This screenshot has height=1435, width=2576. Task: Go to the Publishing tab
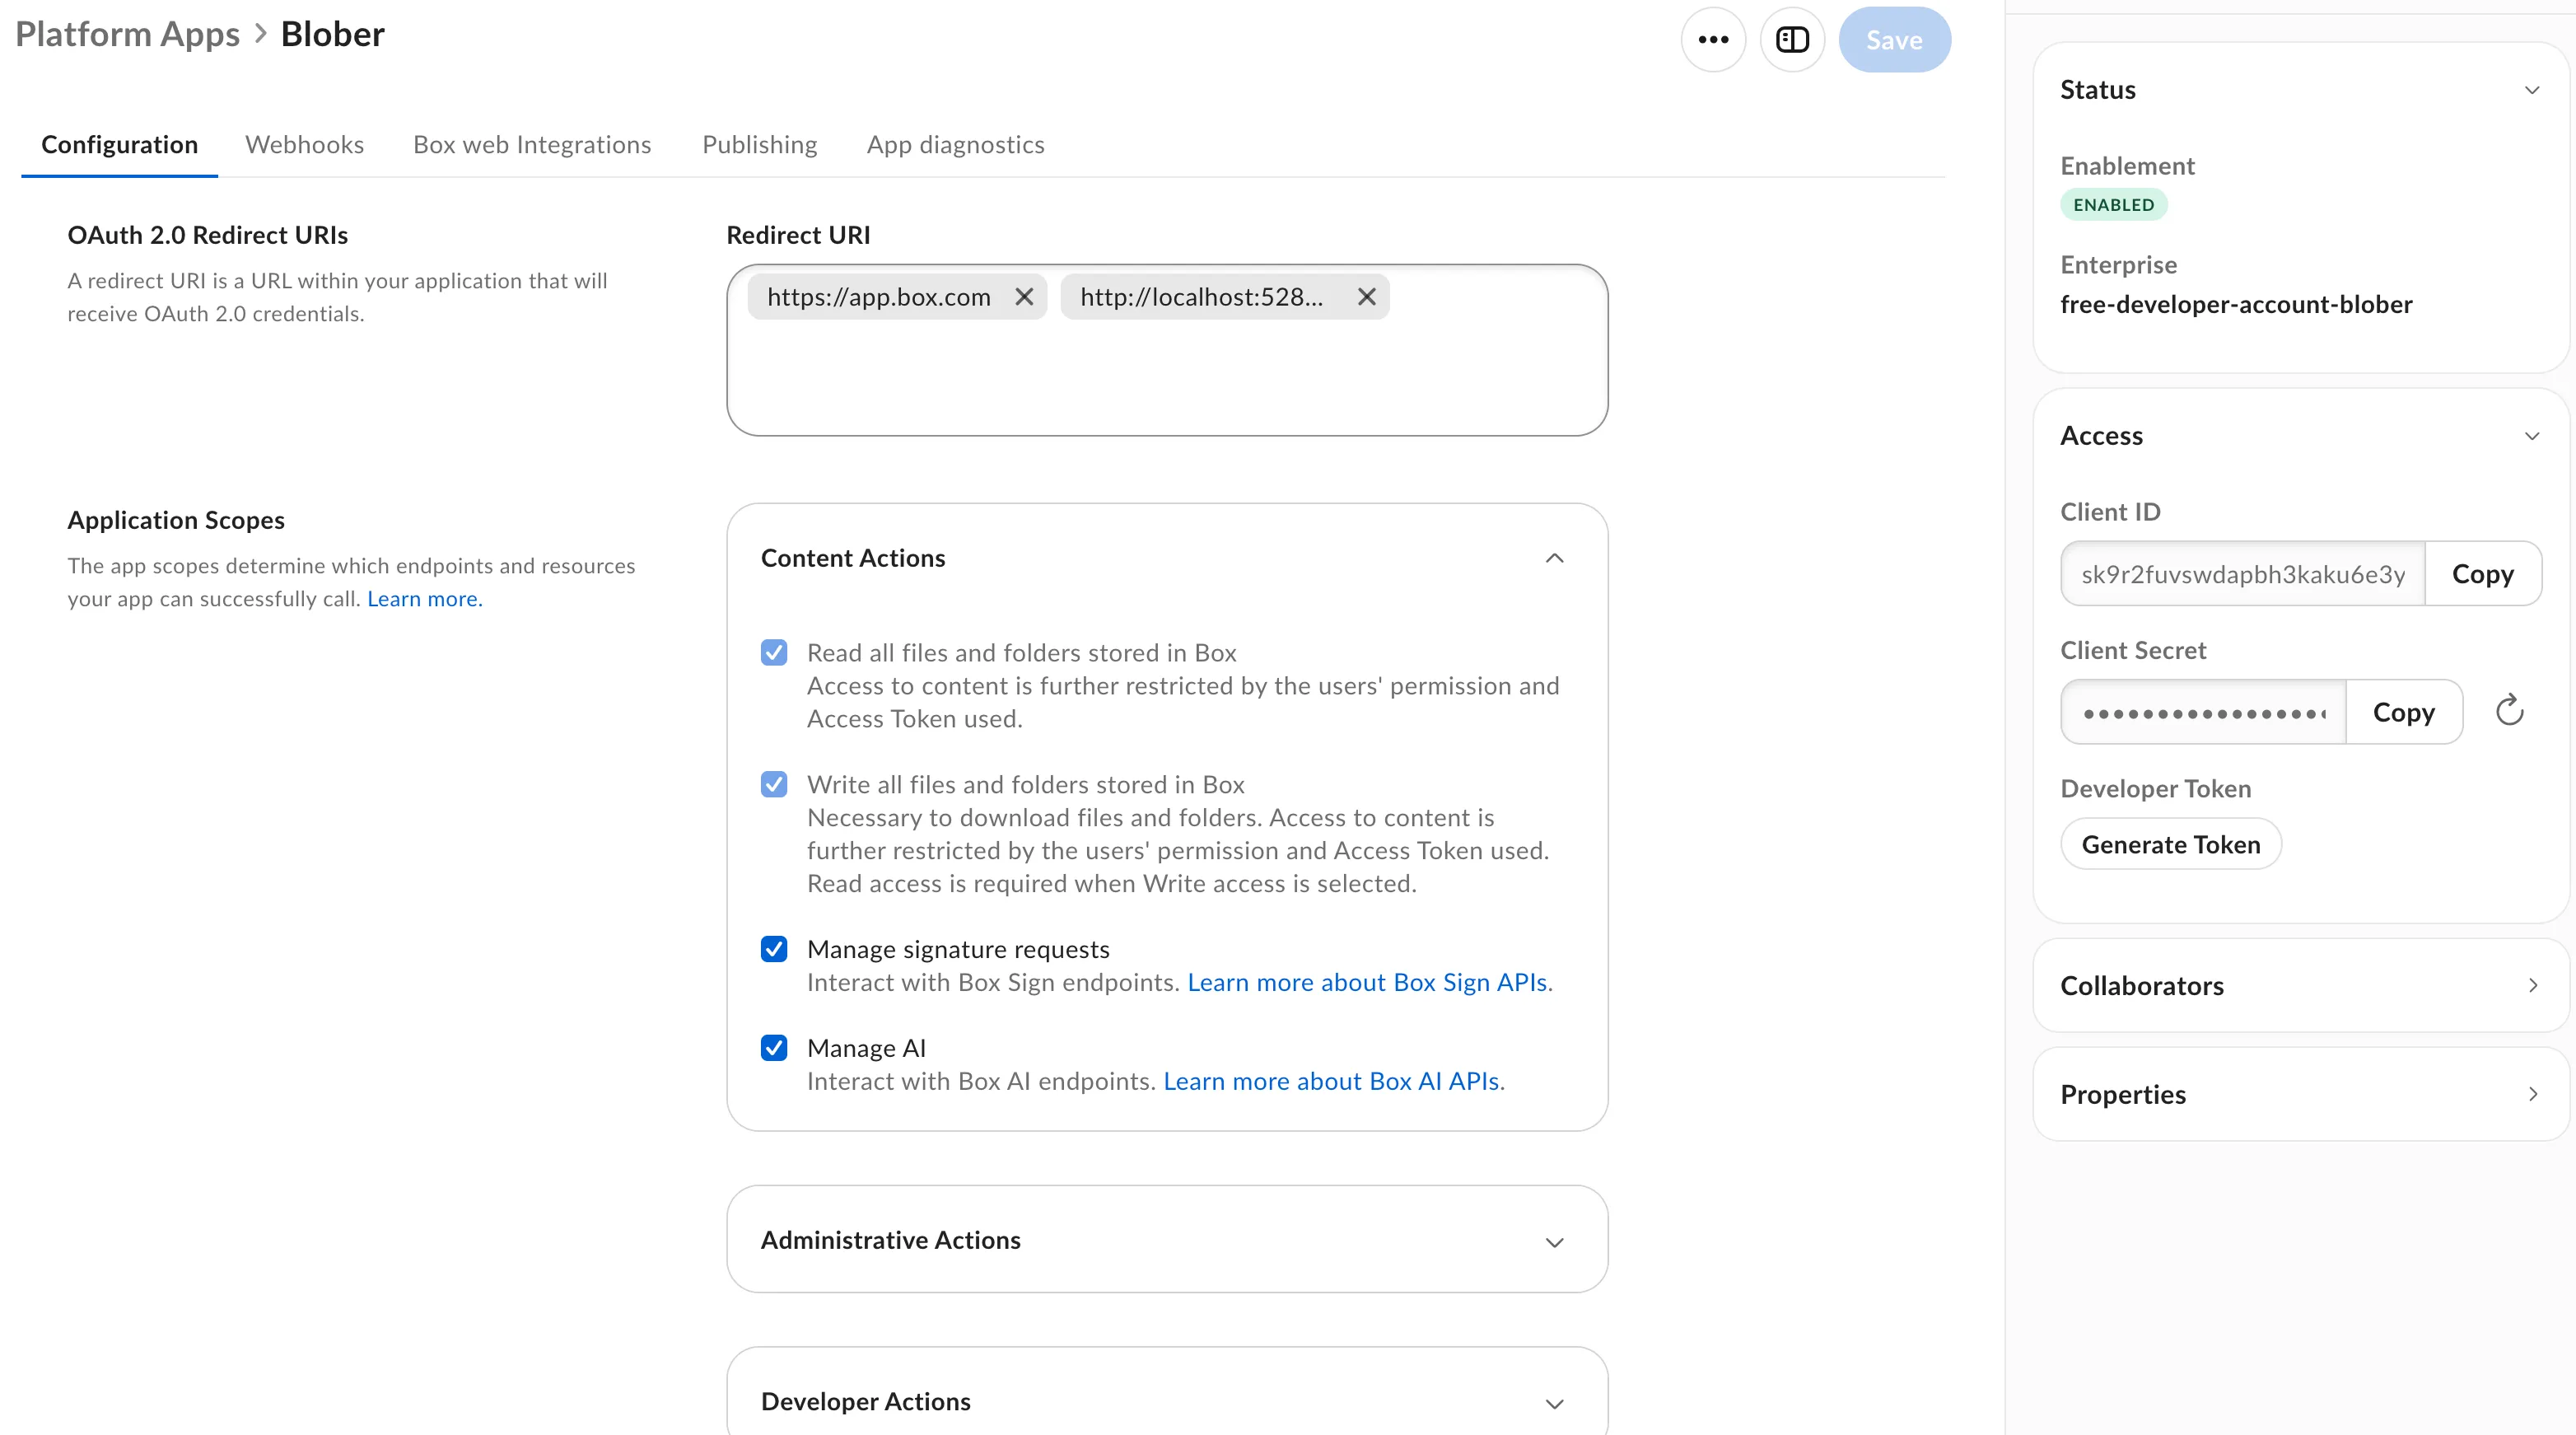click(x=760, y=145)
